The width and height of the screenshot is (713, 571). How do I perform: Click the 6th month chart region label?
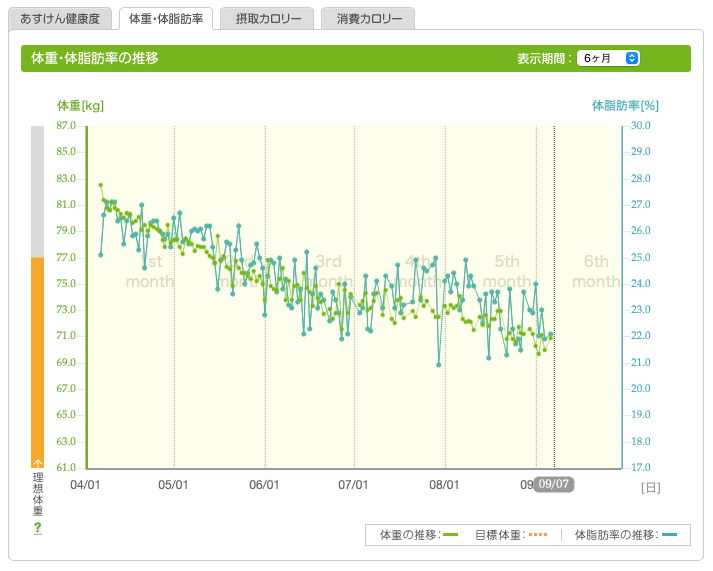(595, 271)
